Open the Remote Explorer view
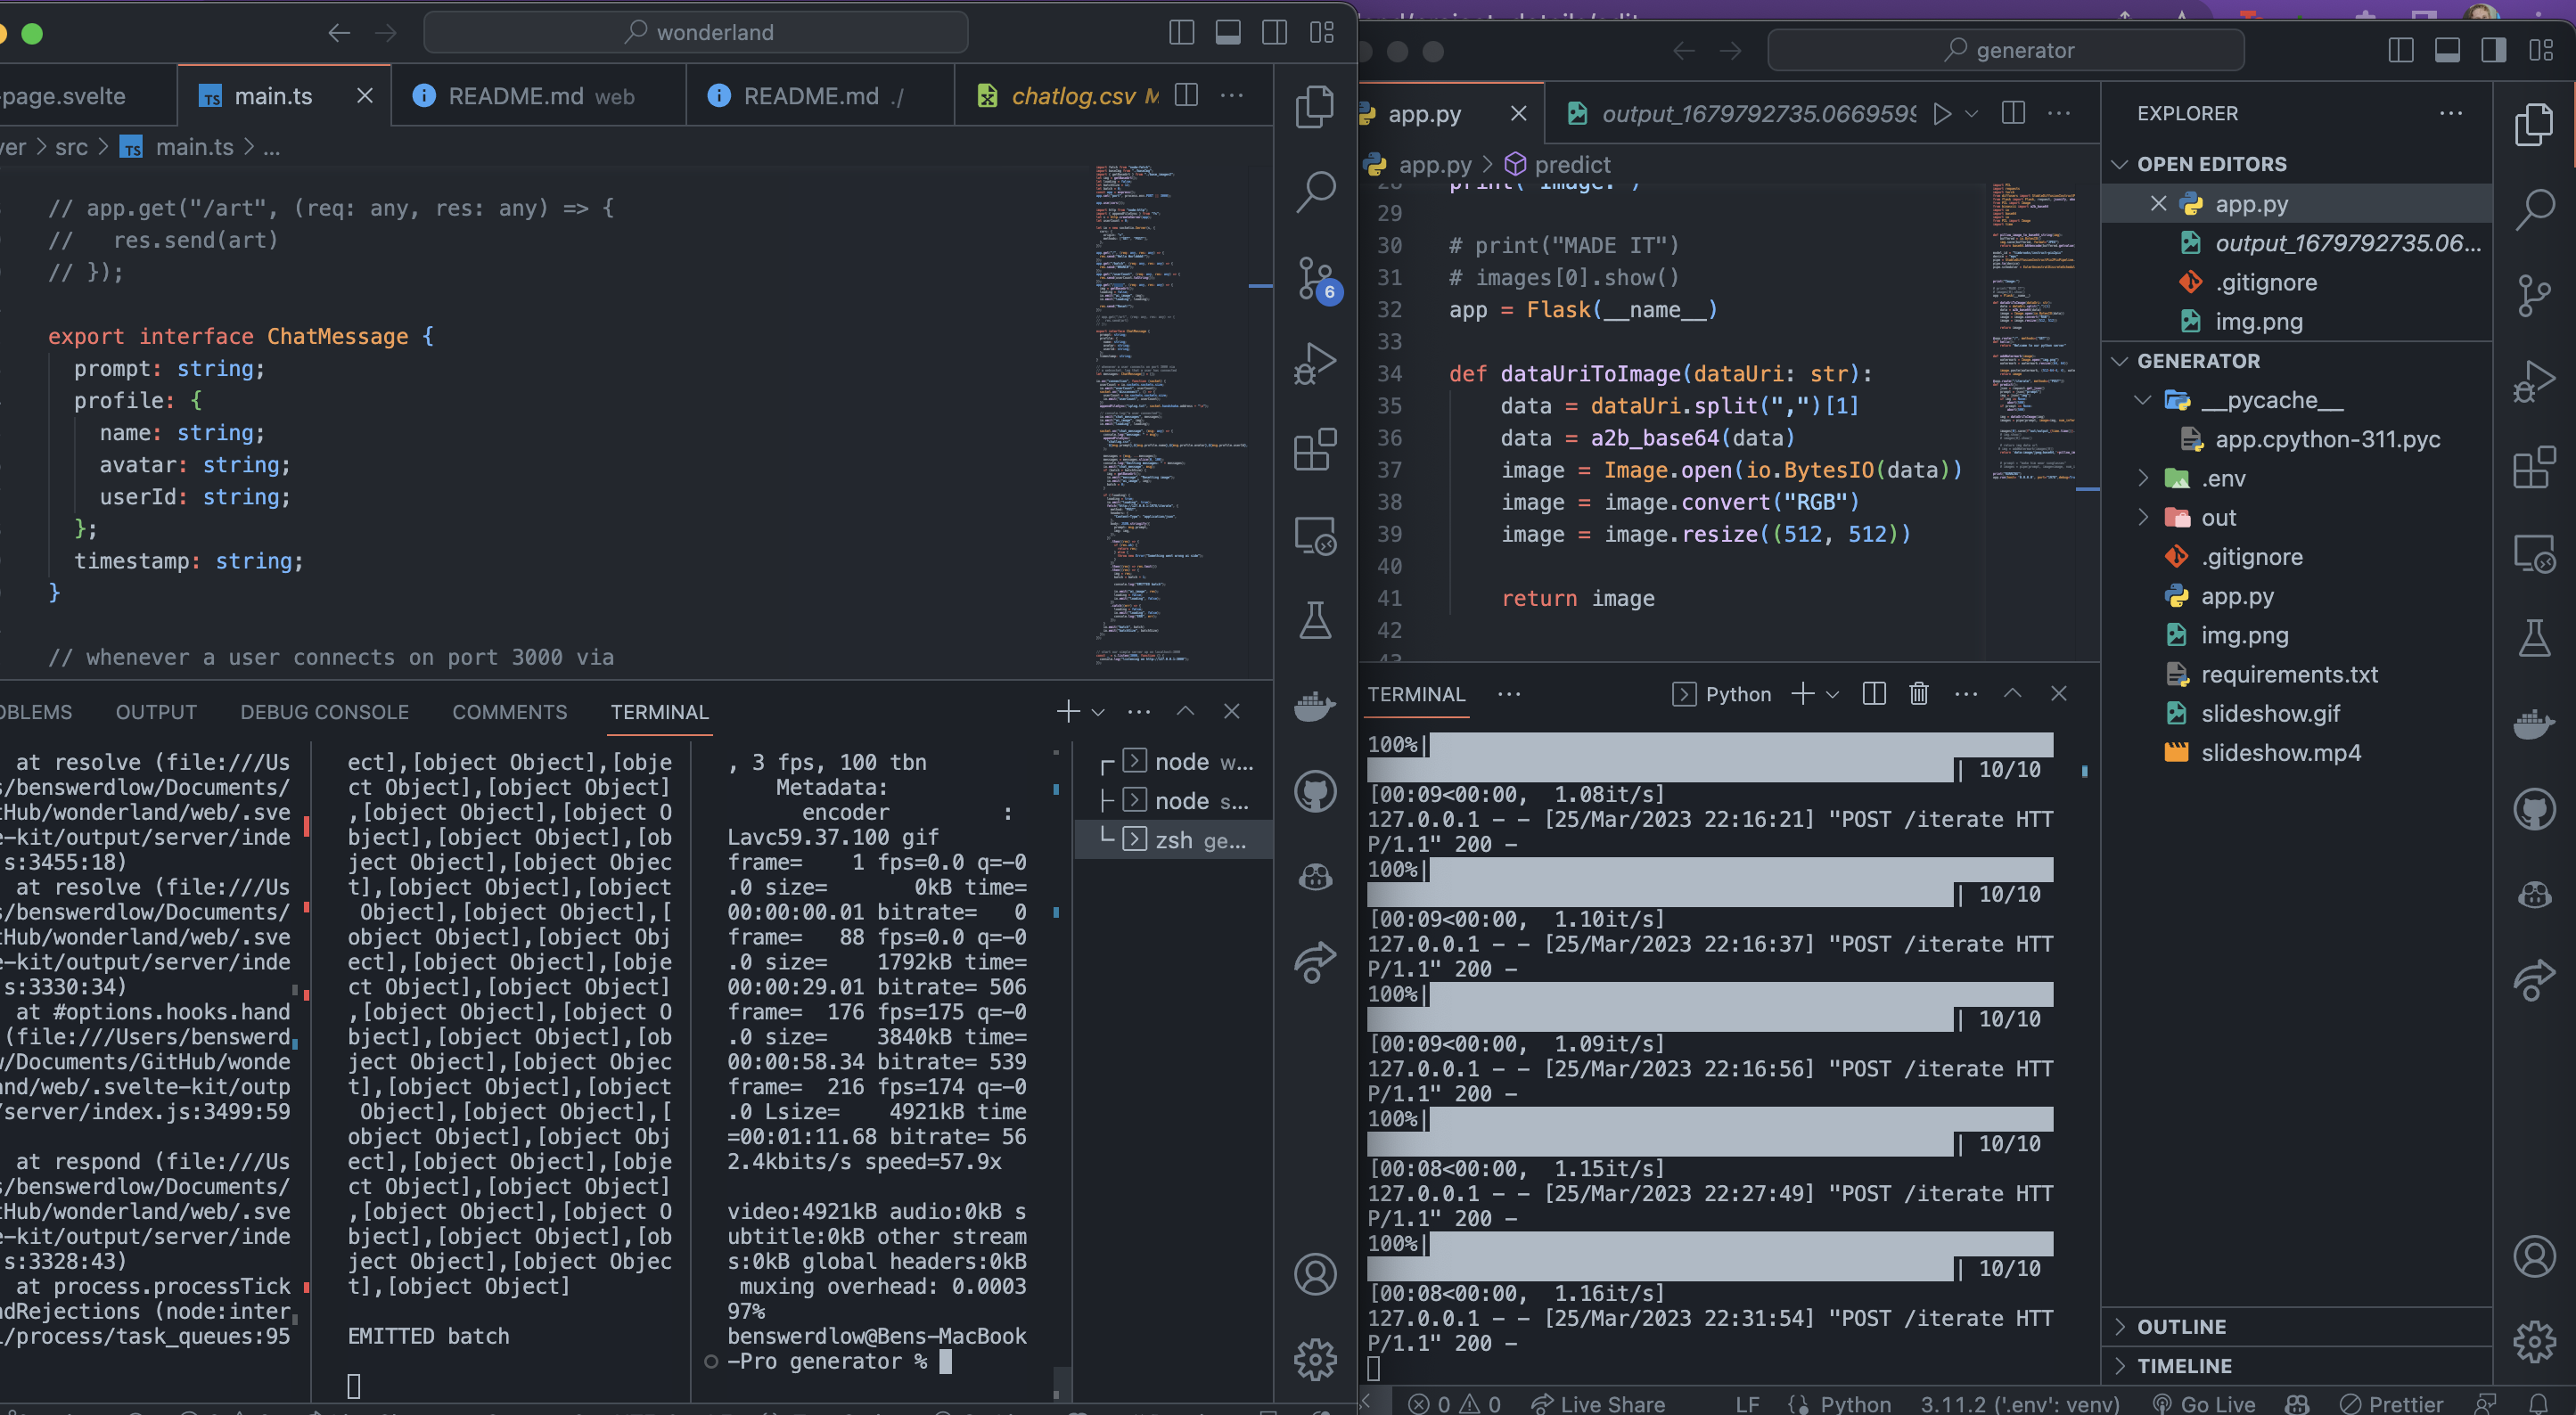Viewport: 2576px width, 1415px height. pos(1315,535)
